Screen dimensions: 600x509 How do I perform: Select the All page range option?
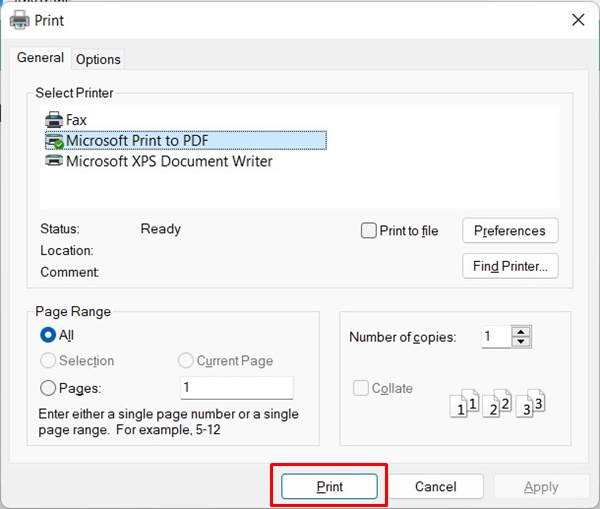48,336
